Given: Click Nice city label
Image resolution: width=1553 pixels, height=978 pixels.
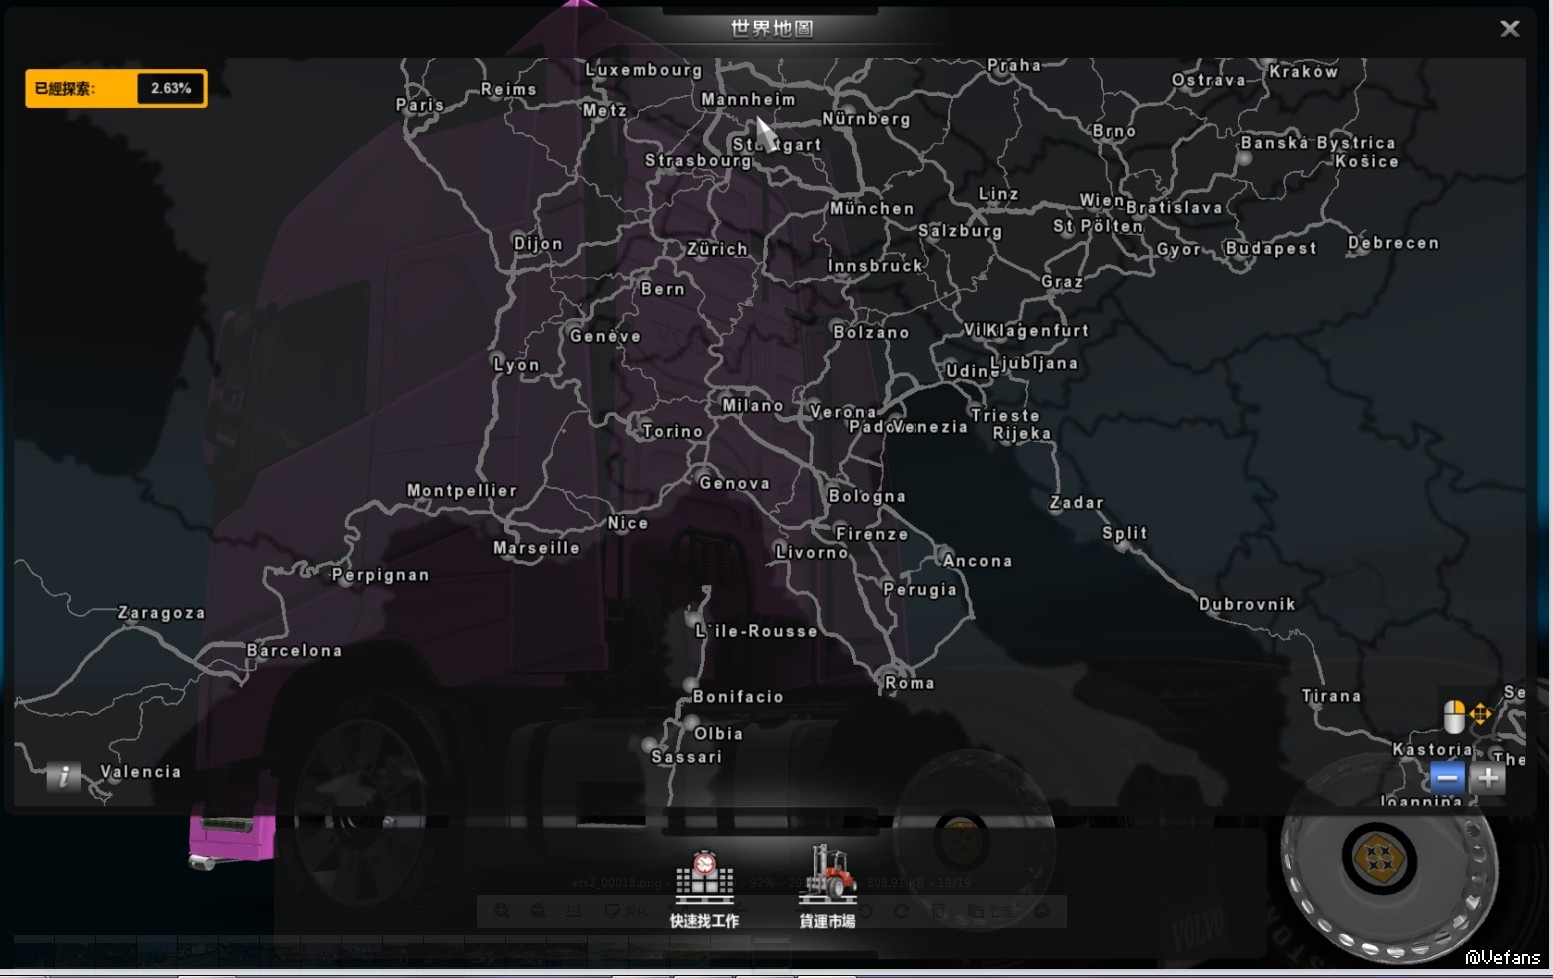Looking at the screenshot, I should tap(628, 523).
